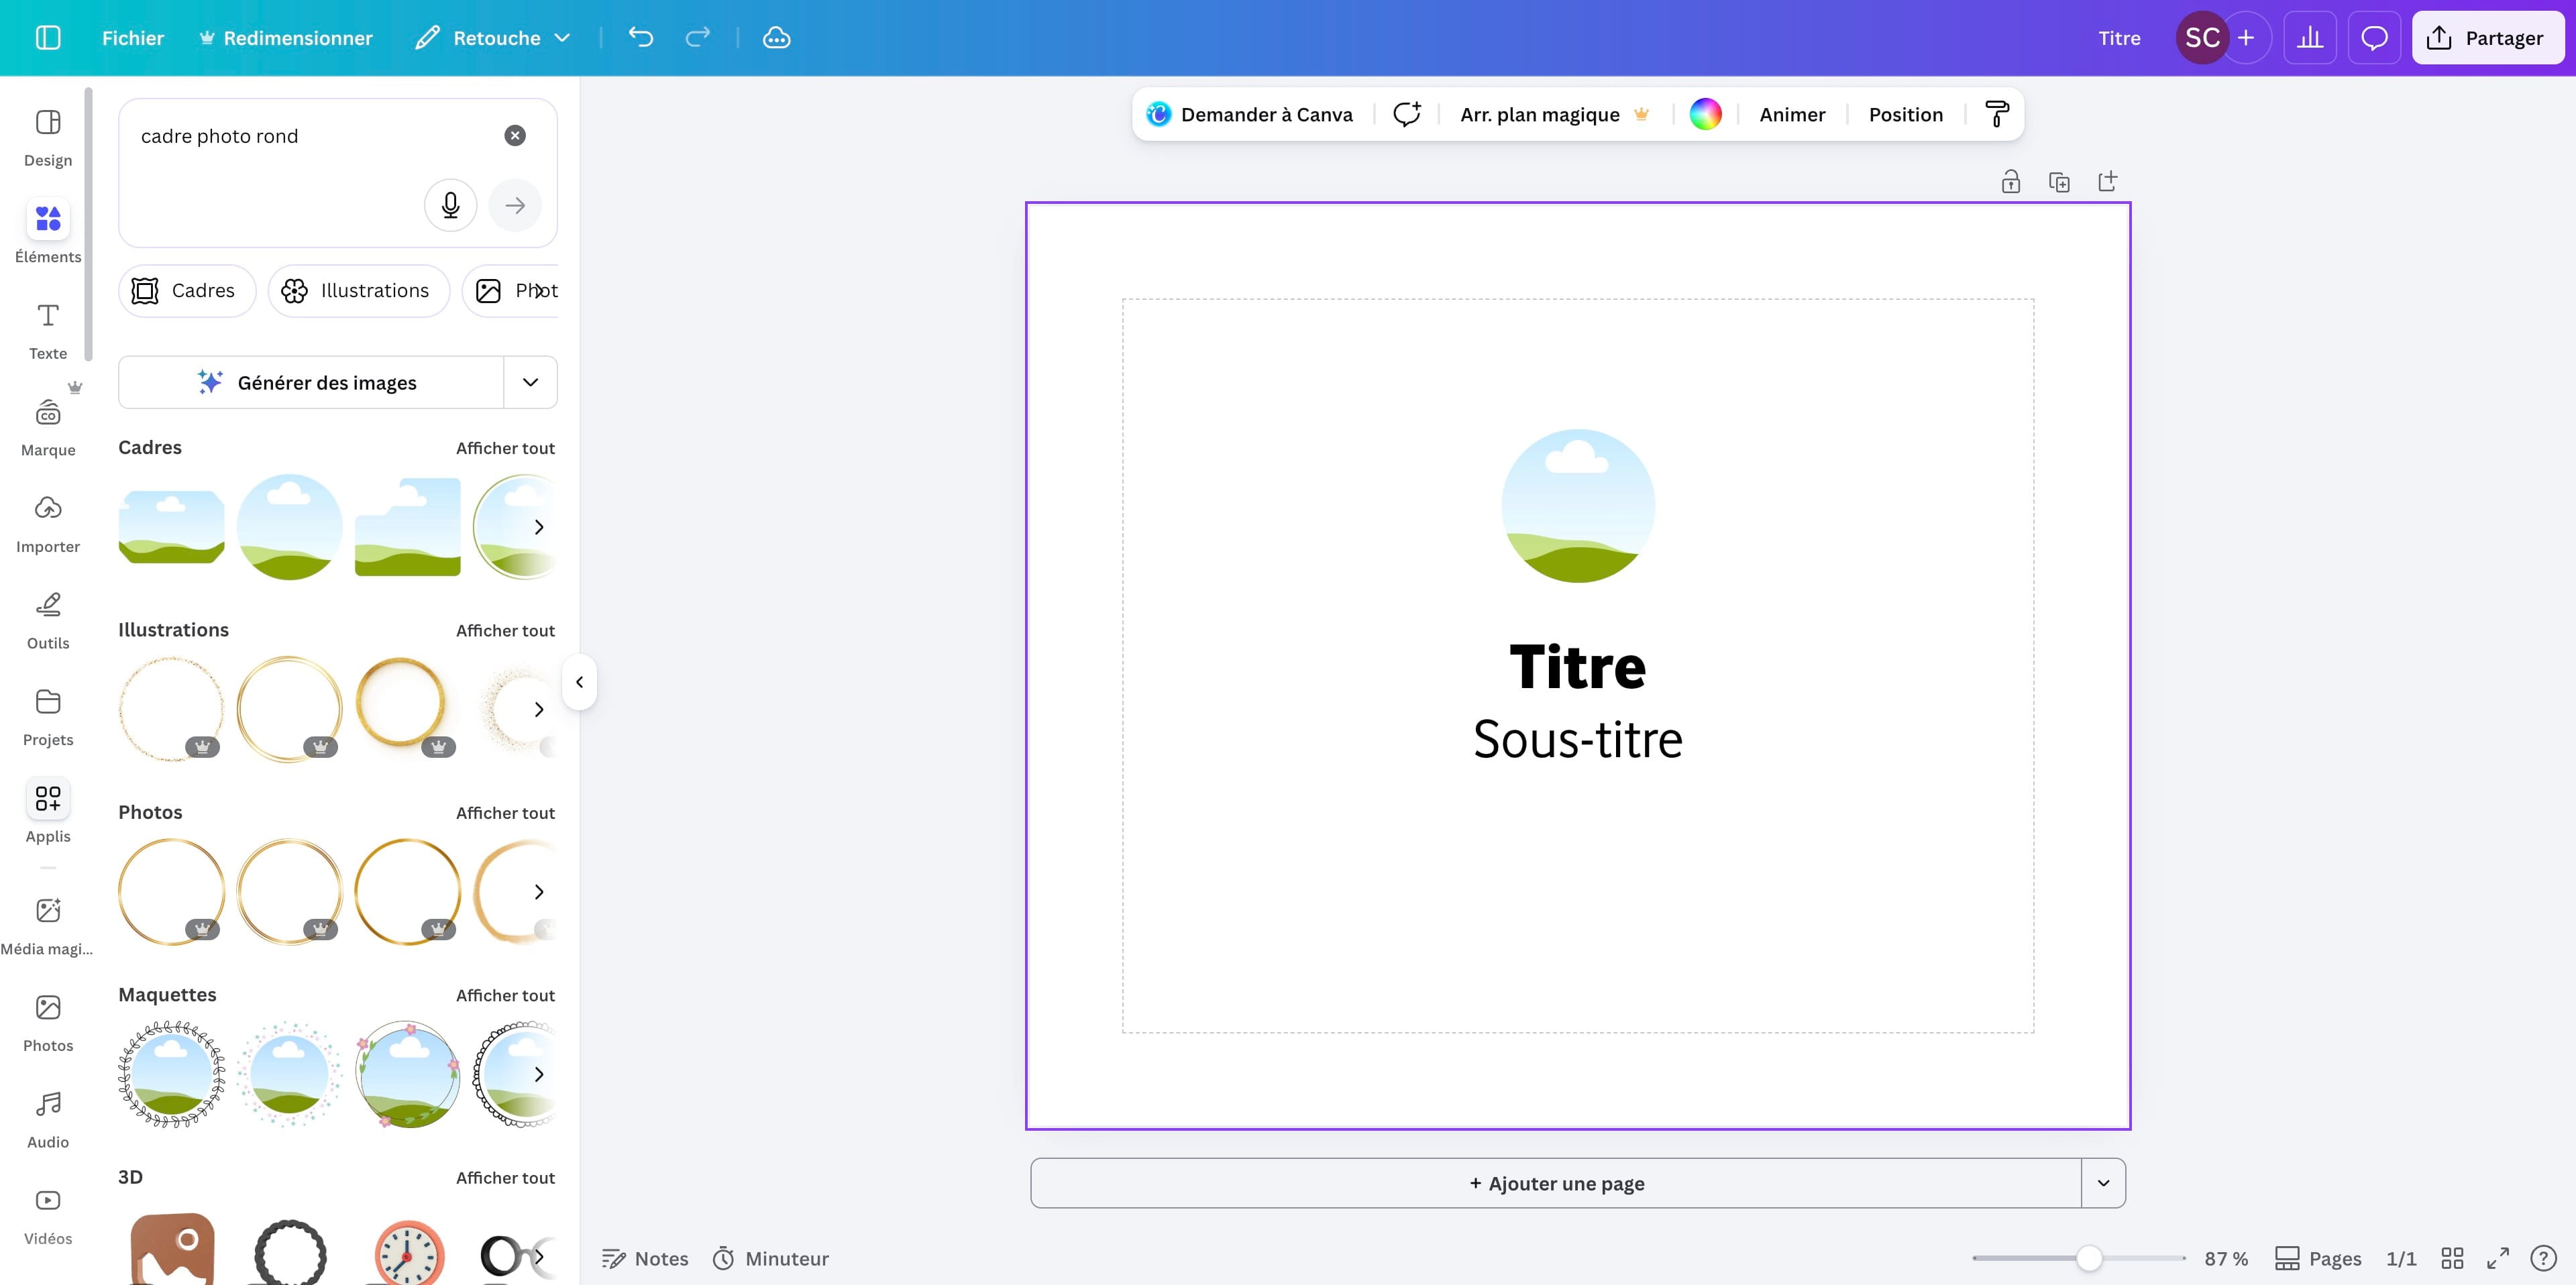Open the Design sidebar tab

[x=48, y=138]
